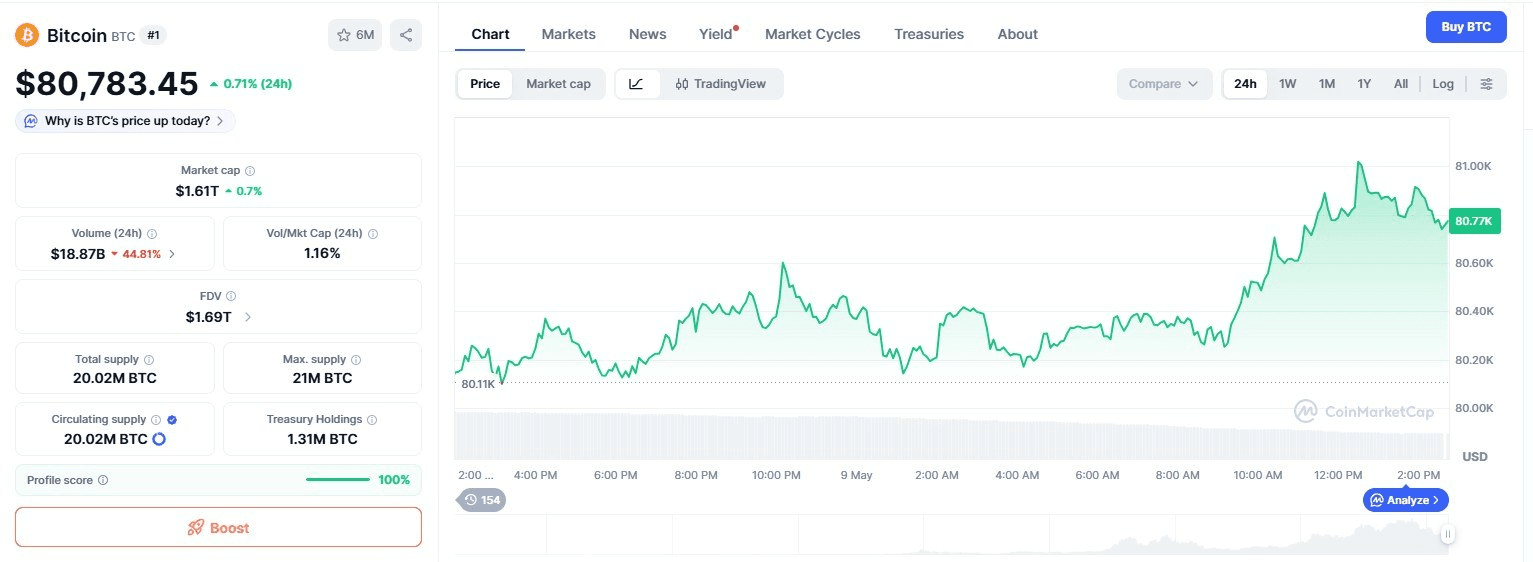
Task: Click the 80.11K low price label
Action: (x=478, y=384)
